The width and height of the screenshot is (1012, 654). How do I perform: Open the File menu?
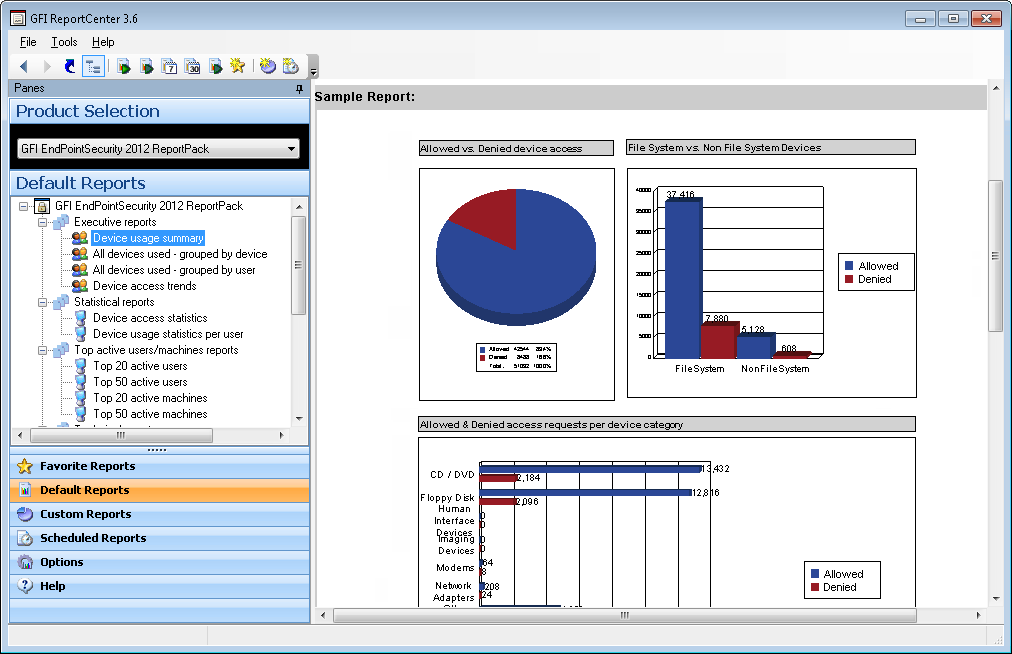pyautogui.click(x=28, y=42)
